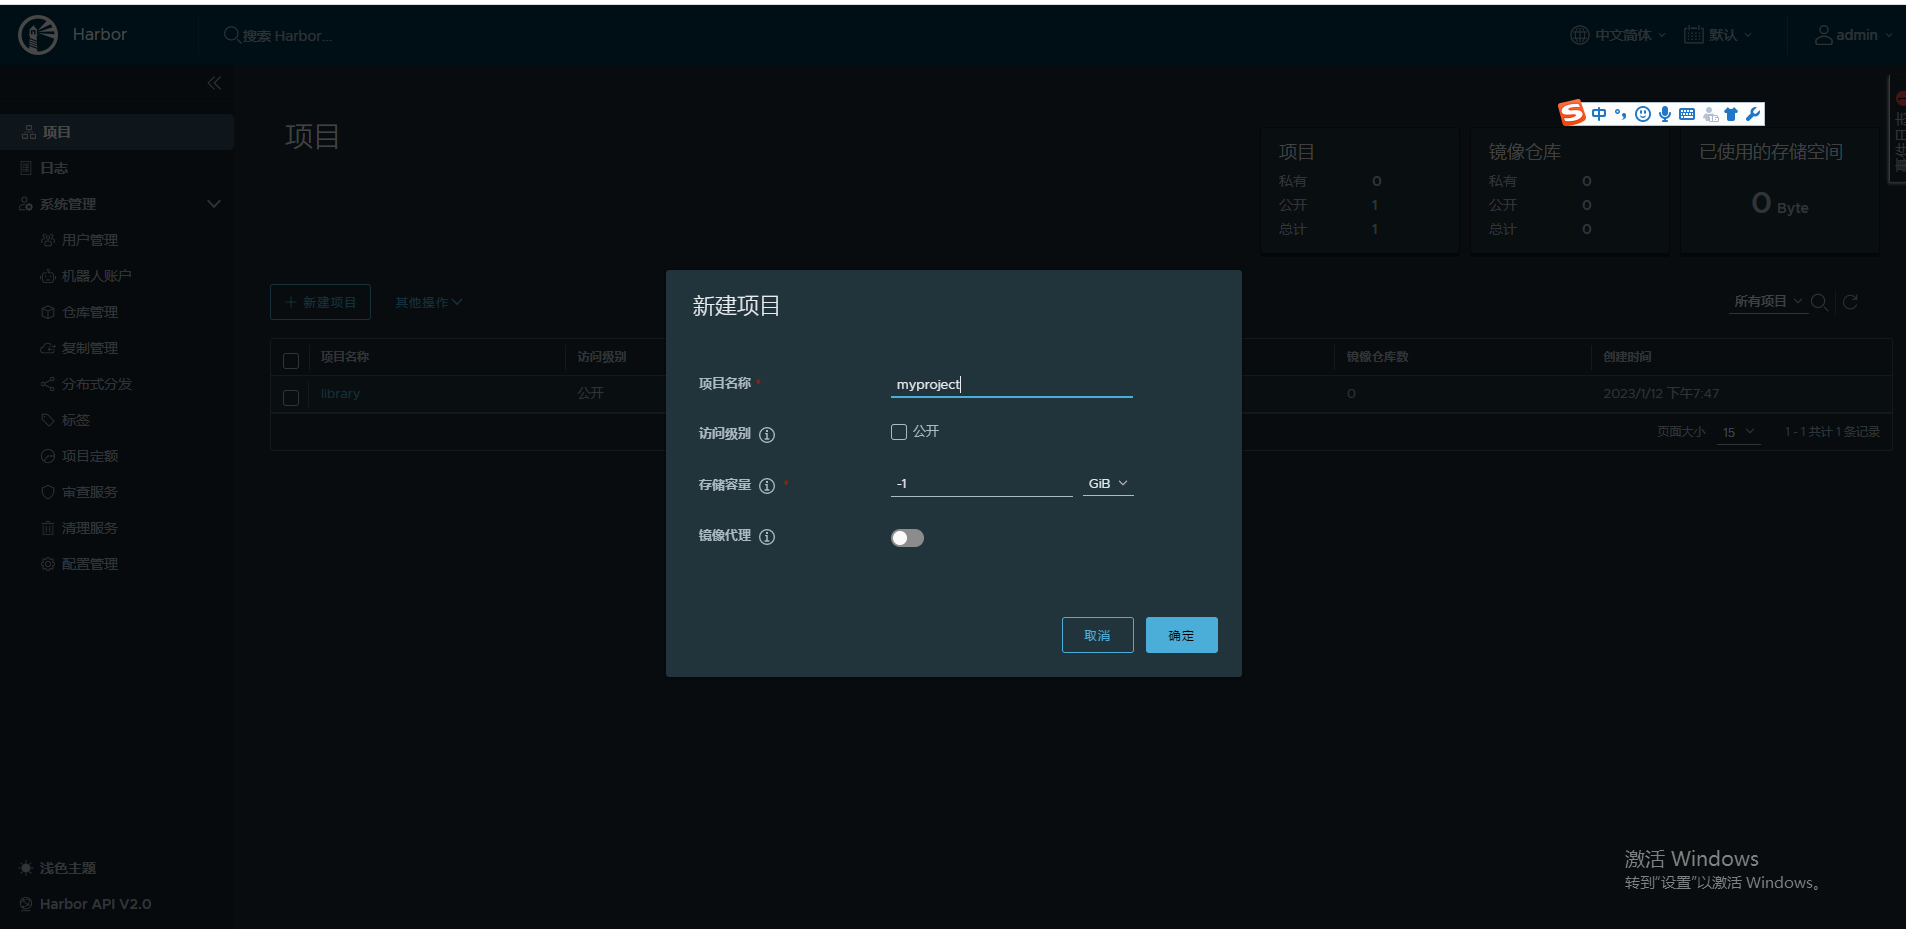Open the 项目 sidebar menu item

[x=117, y=132]
